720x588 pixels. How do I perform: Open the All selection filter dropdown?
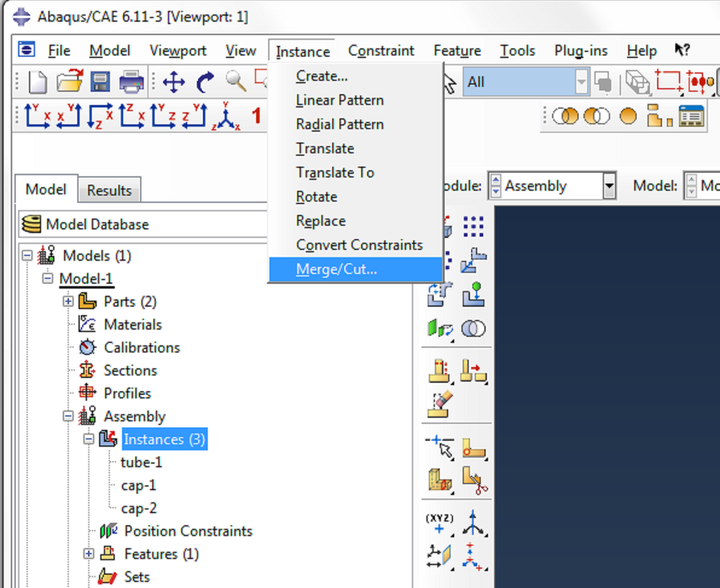click(582, 82)
